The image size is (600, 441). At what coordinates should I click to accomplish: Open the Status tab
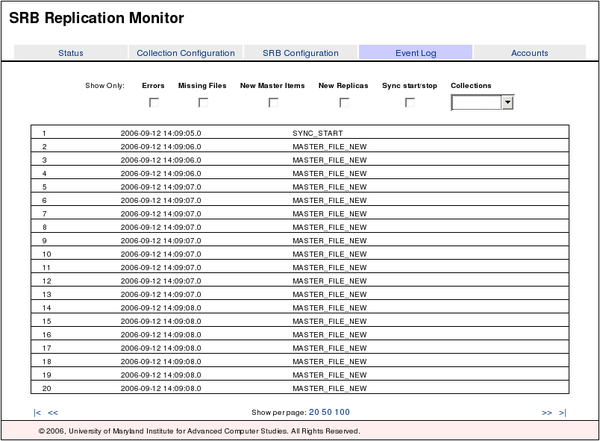[71, 53]
